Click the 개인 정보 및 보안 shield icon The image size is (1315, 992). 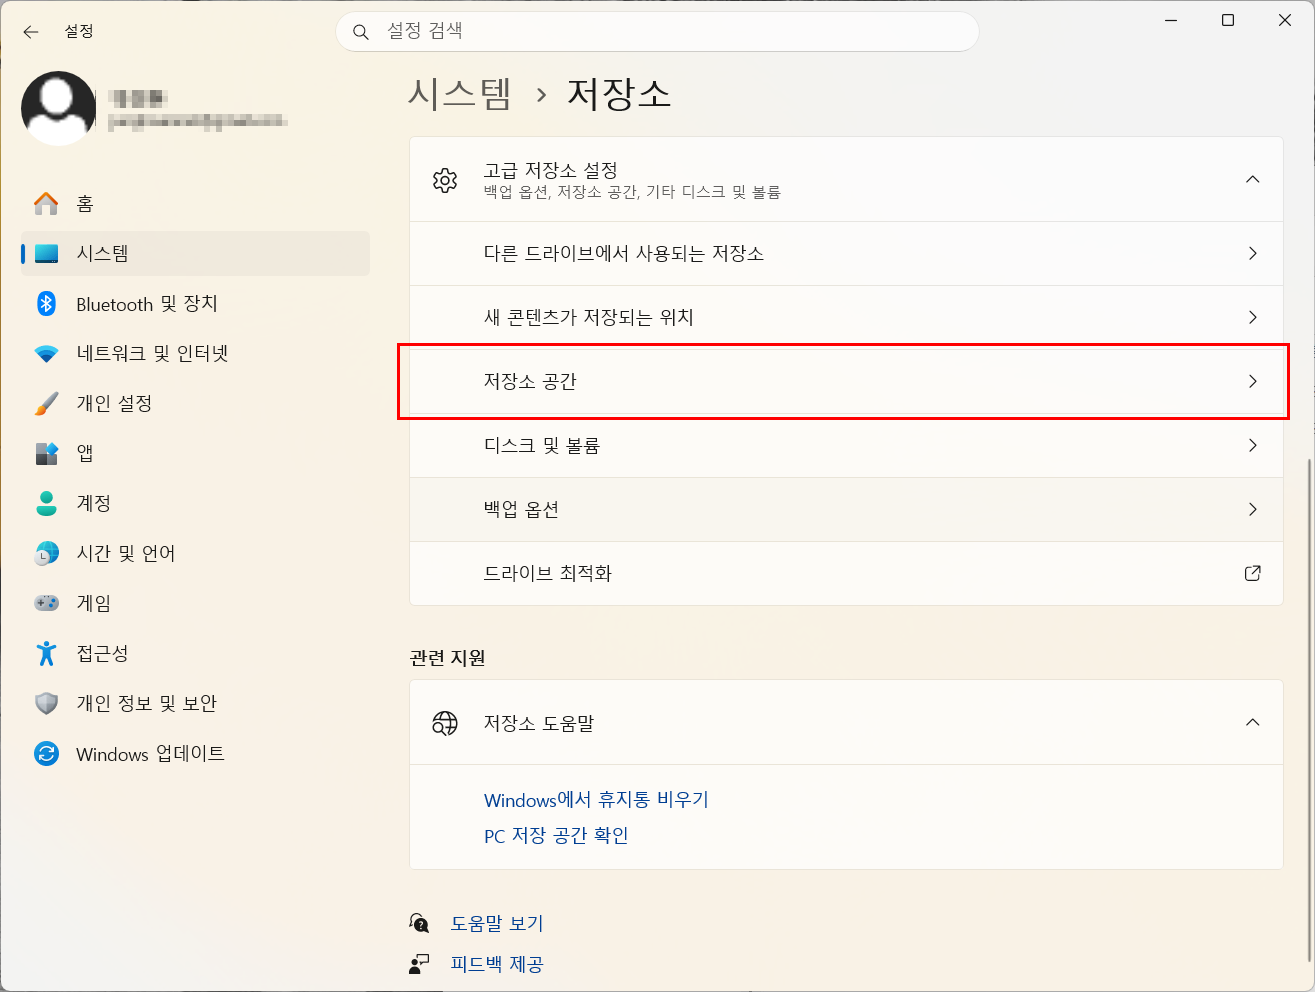coord(46,704)
